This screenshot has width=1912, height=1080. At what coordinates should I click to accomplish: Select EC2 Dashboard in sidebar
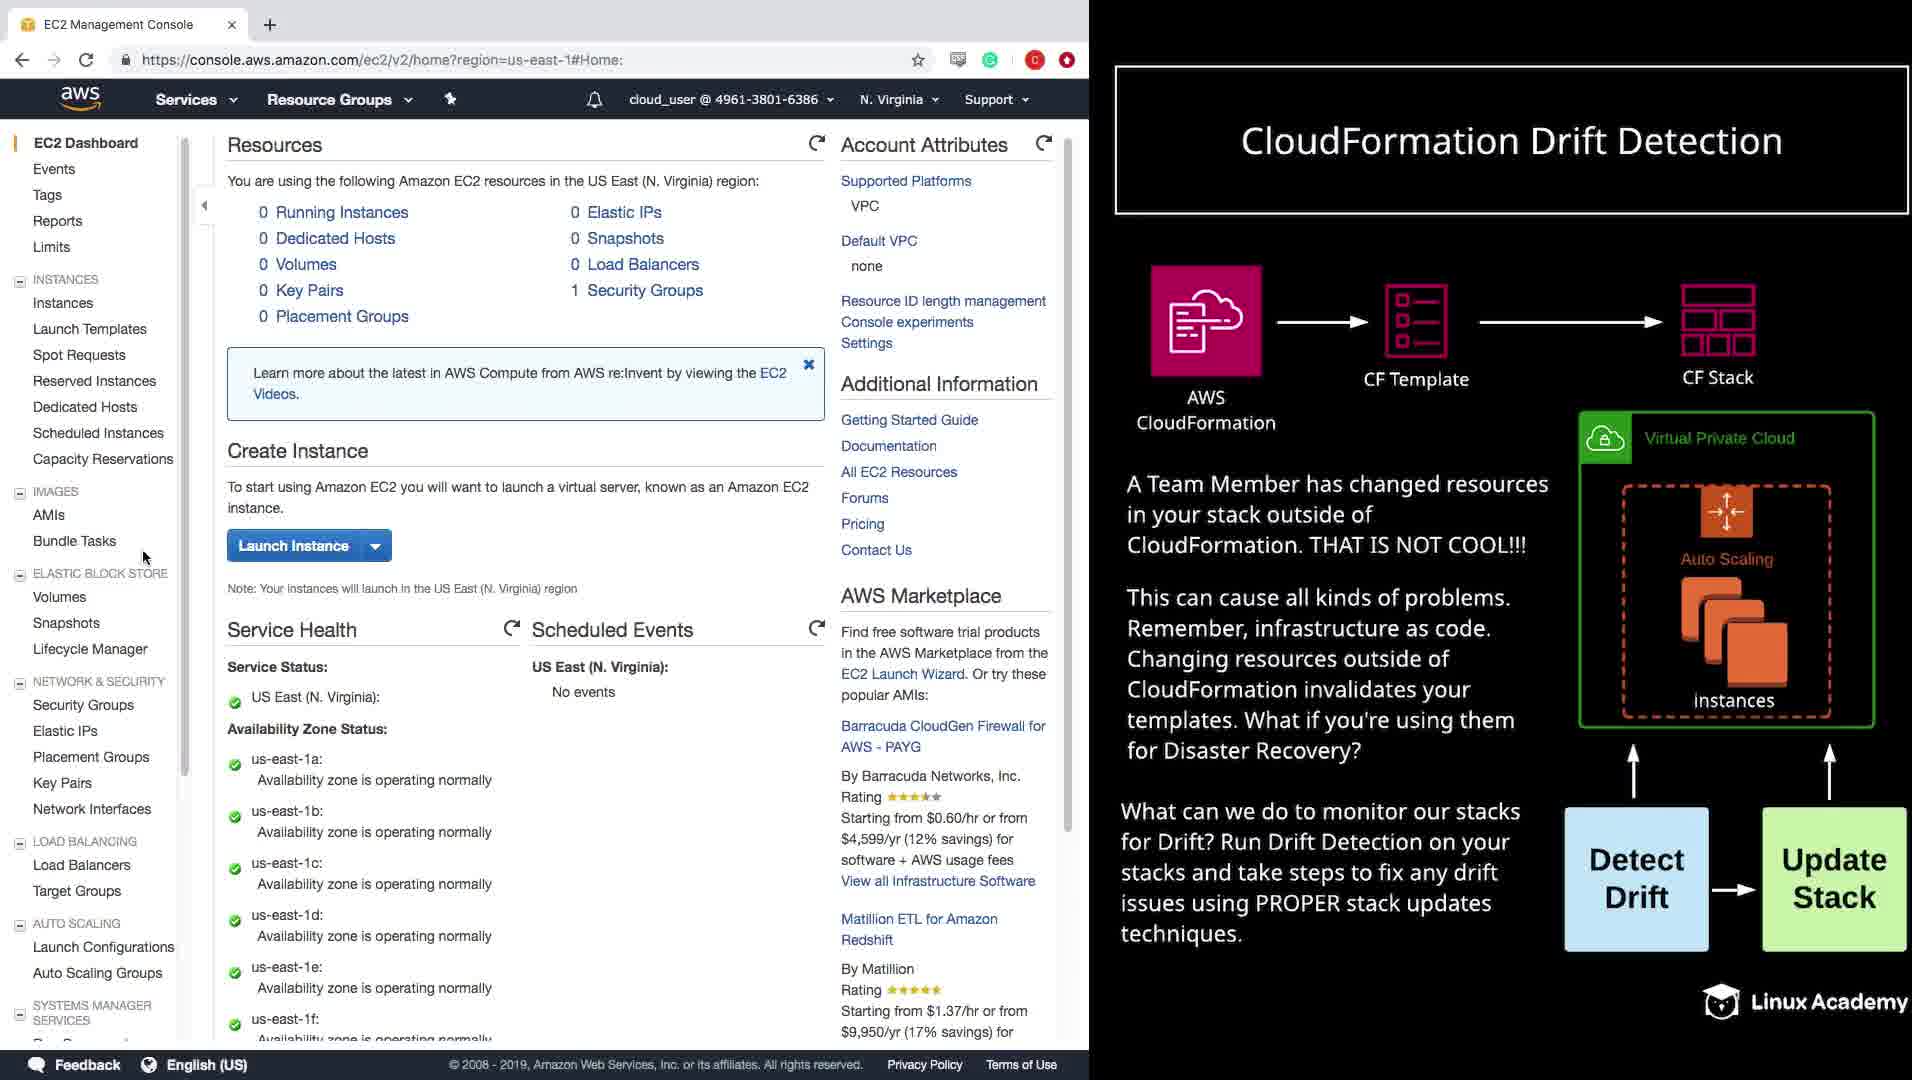pos(86,143)
